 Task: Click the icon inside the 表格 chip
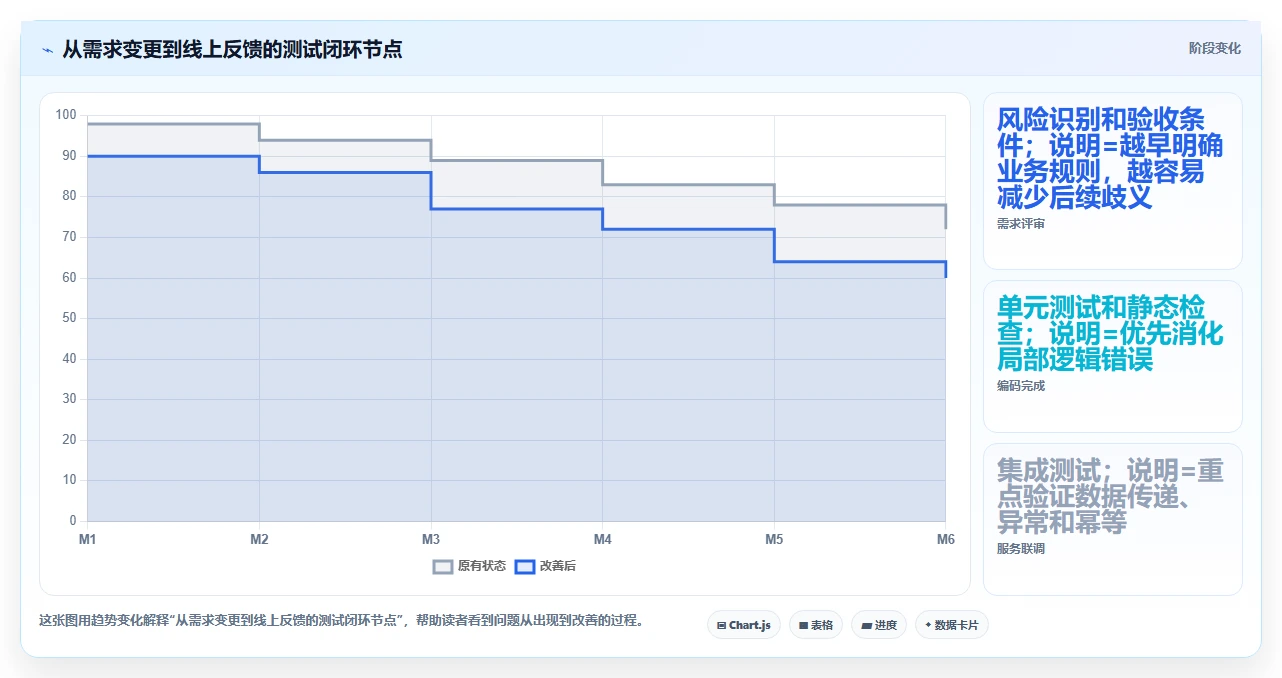pyautogui.click(x=803, y=625)
